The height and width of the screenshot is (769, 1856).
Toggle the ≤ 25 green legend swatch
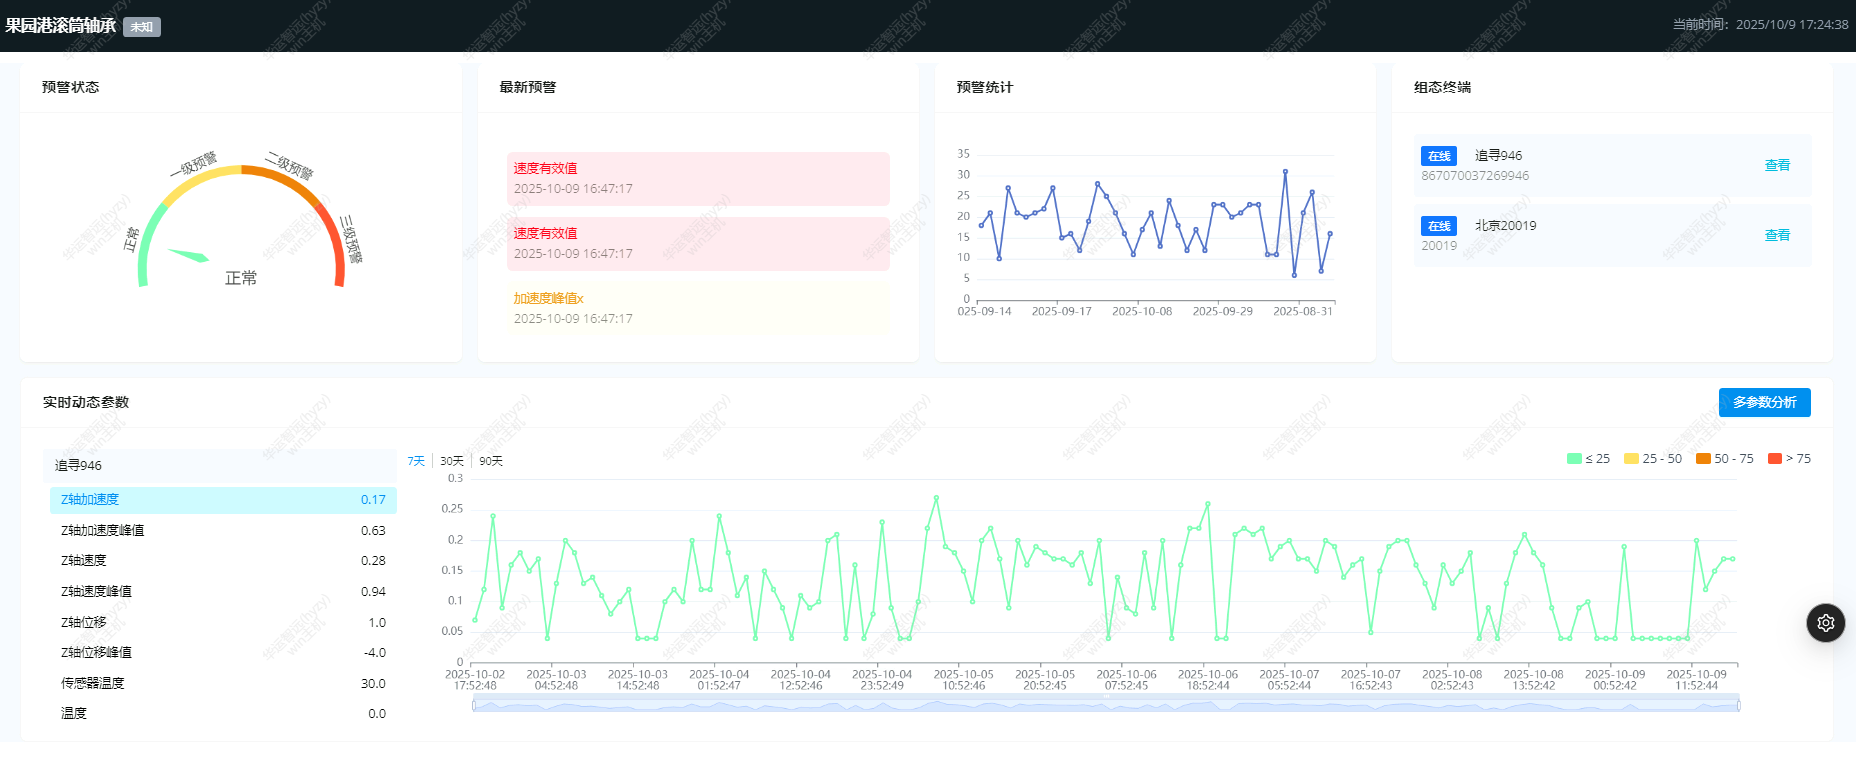[x=1574, y=459]
